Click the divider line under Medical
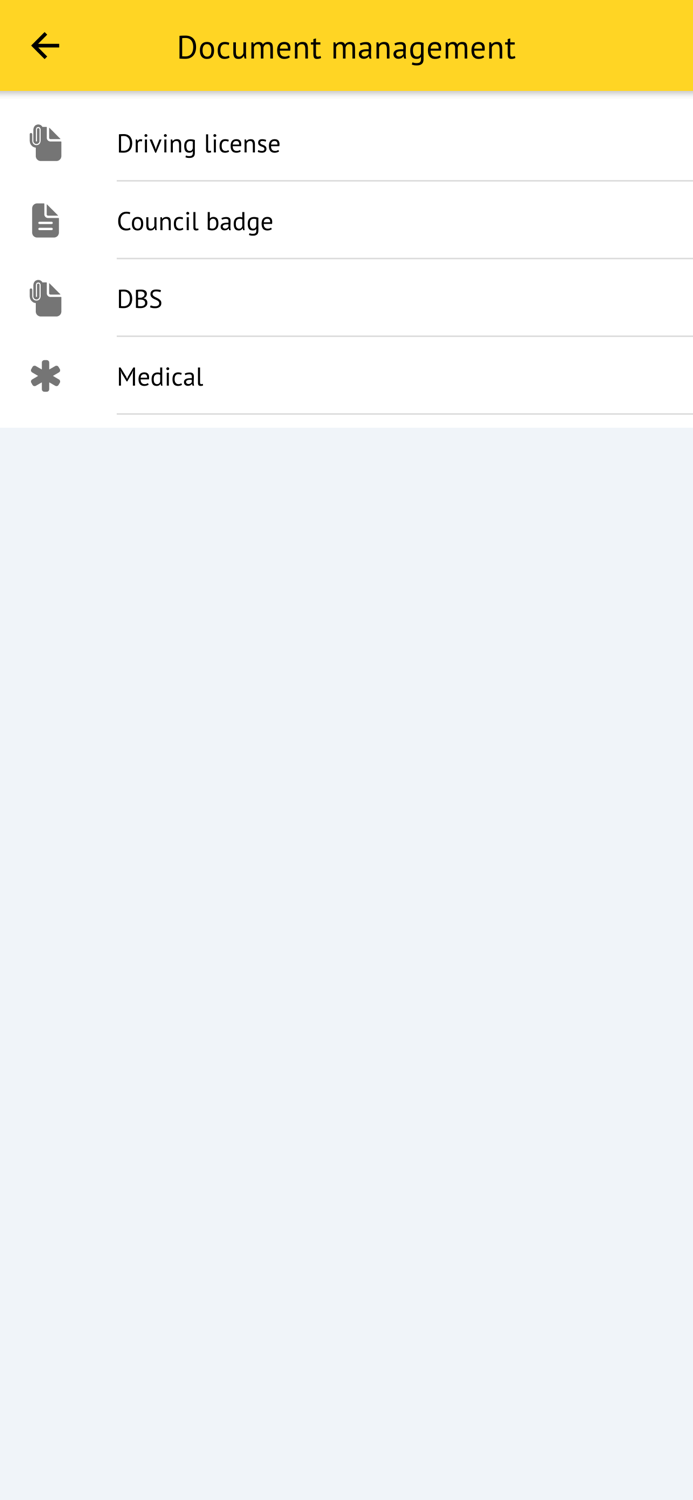This screenshot has width=693, height=1500. pos(405,414)
